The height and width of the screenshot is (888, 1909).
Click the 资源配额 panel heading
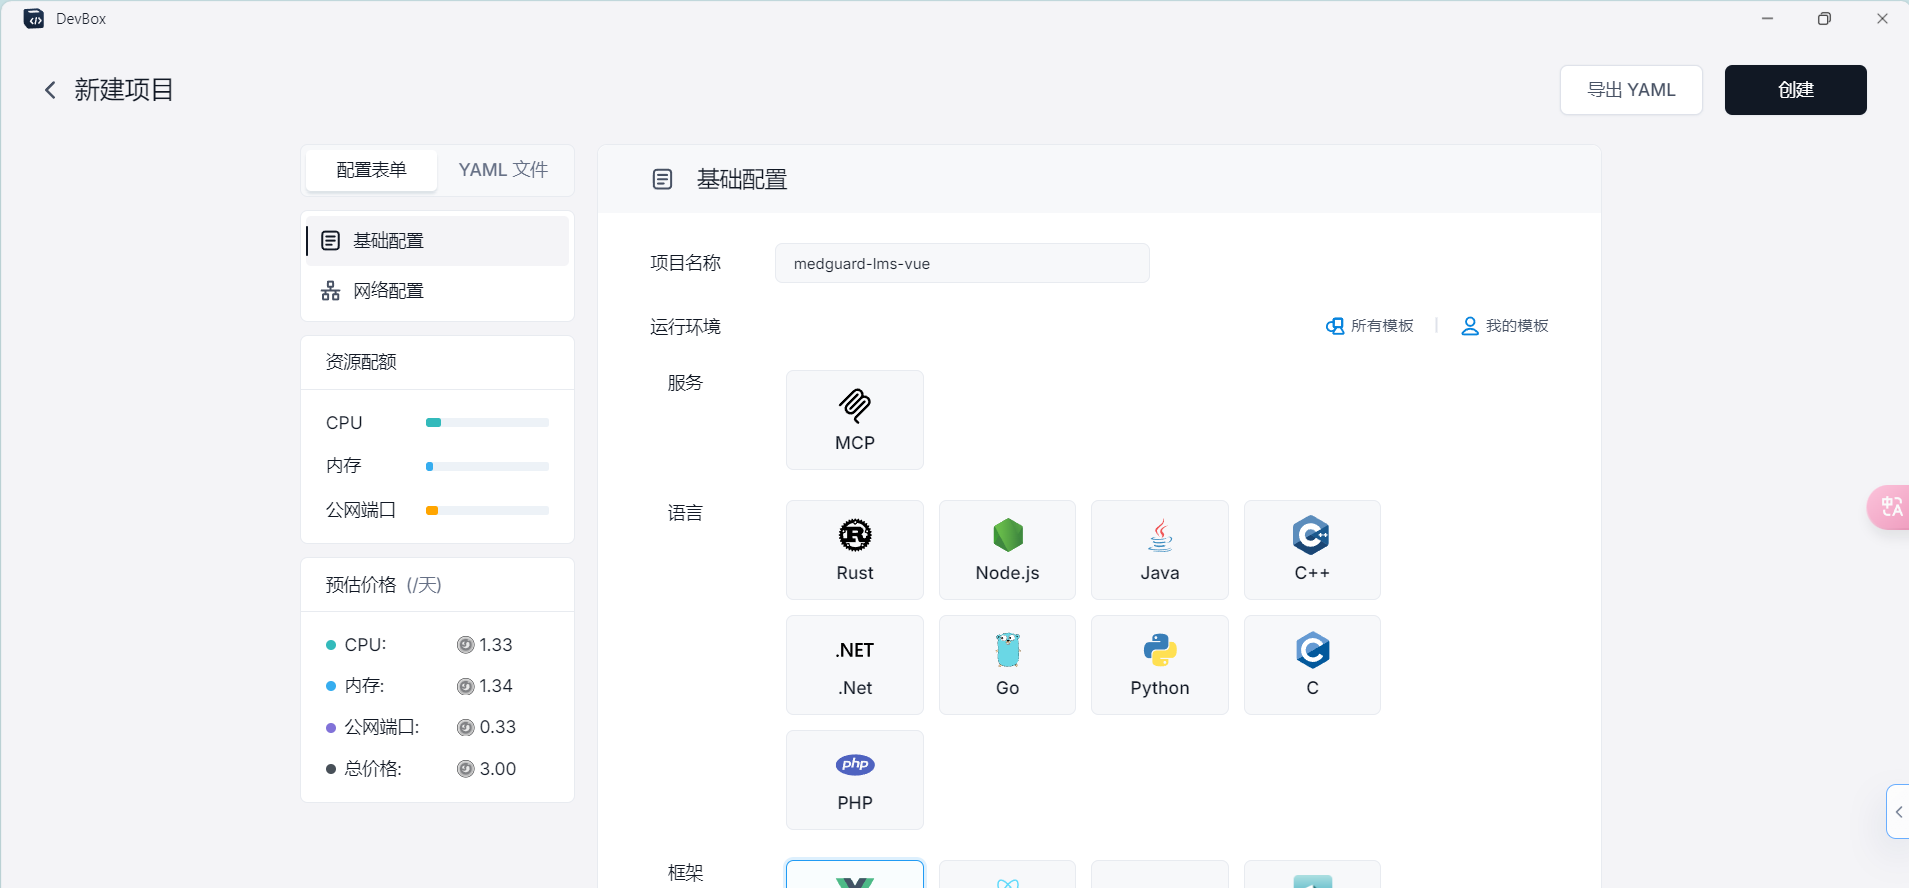pyautogui.click(x=361, y=362)
